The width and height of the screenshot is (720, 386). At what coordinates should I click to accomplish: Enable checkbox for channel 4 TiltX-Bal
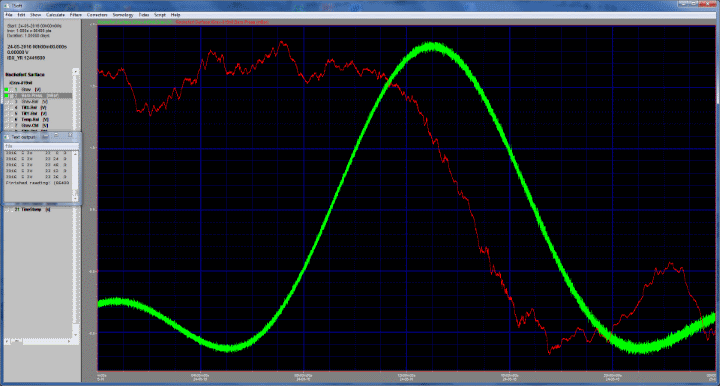(x=6, y=107)
